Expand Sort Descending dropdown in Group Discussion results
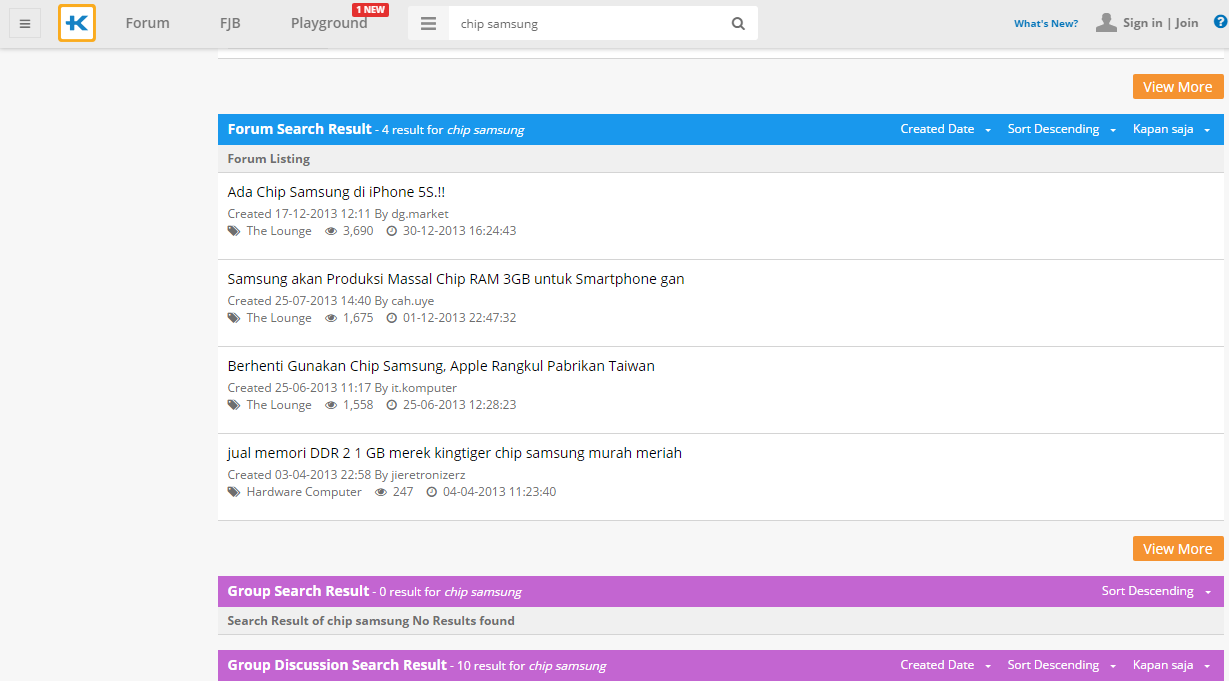 (1062, 665)
